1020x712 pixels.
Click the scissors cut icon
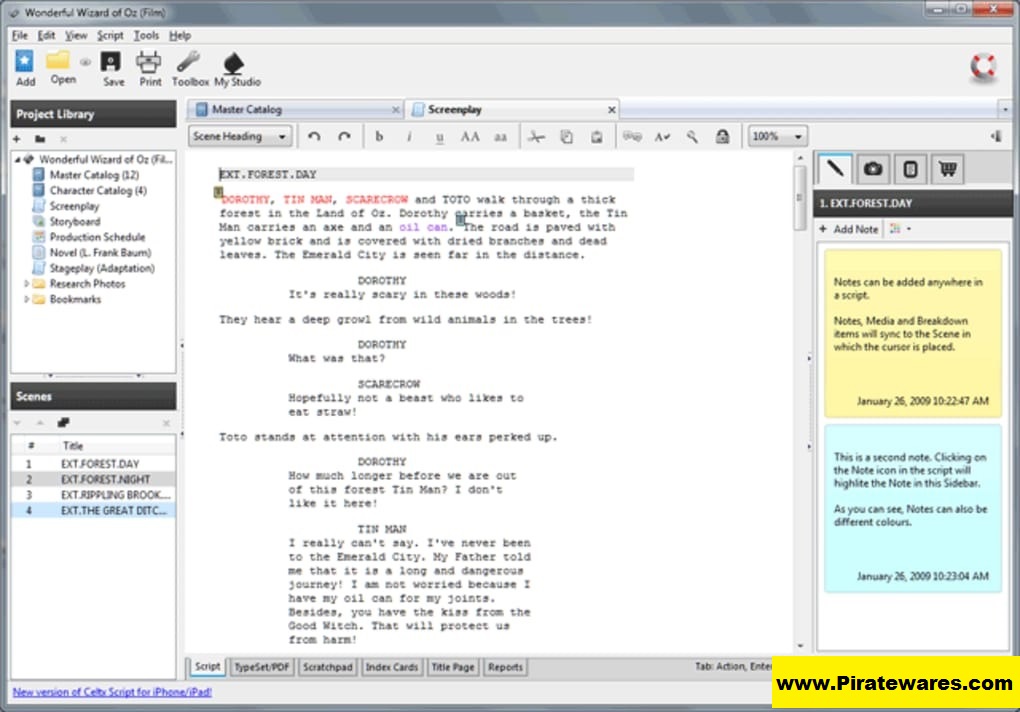pyautogui.click(x=537, y=137)
